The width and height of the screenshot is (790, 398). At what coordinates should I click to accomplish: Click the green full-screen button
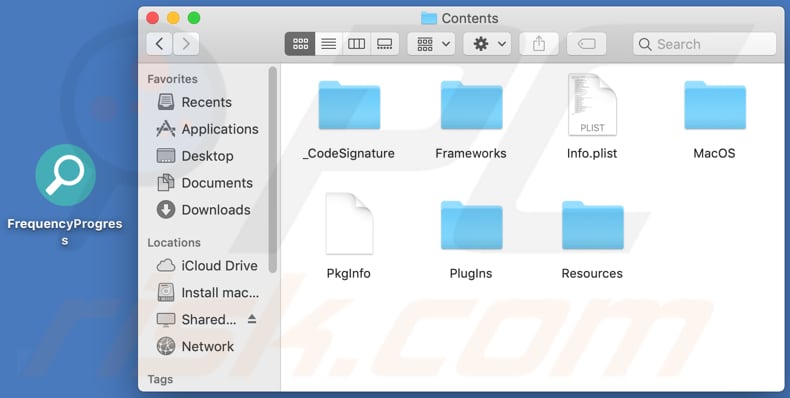[194, 18]
